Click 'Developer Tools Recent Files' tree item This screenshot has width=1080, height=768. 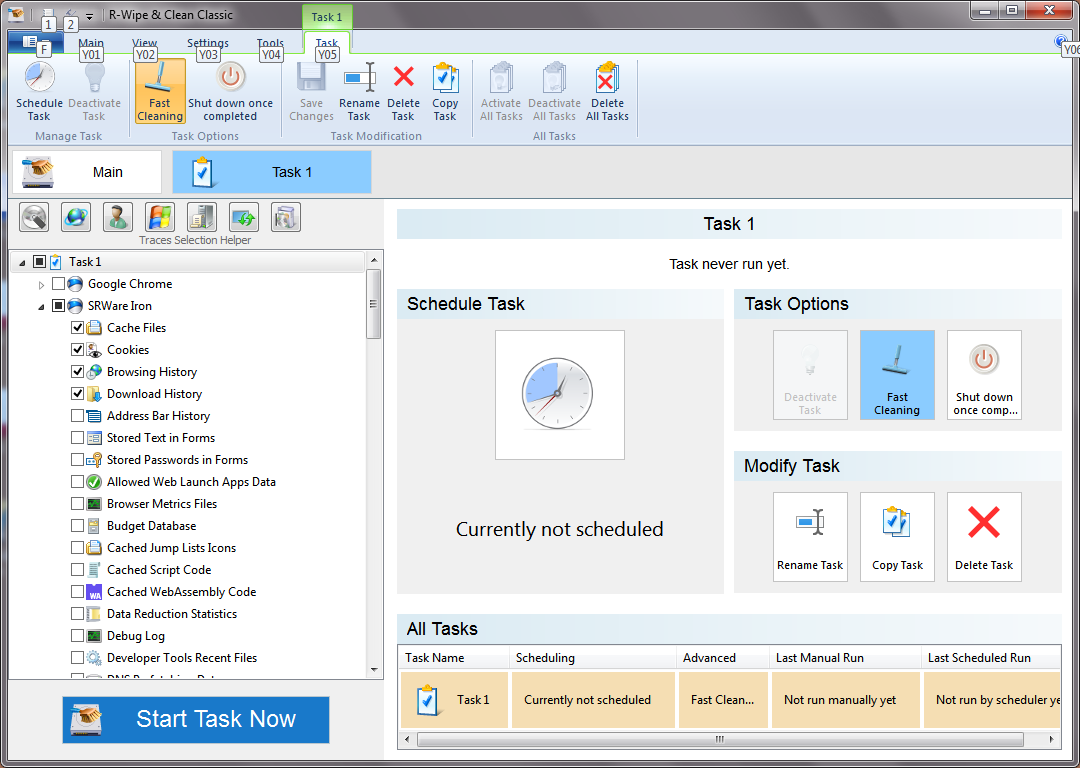click(x=182, y=658)
